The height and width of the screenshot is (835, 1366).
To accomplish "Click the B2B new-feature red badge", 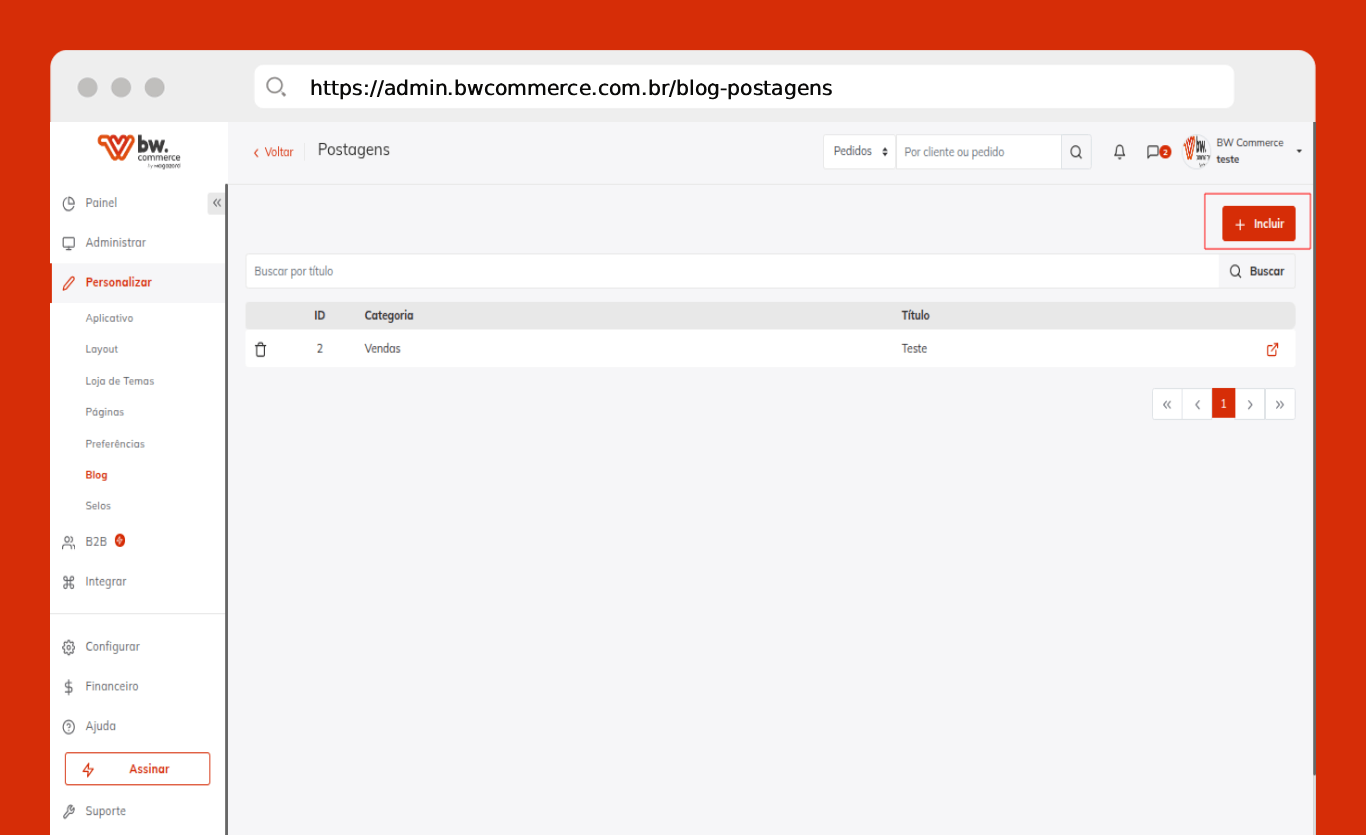I will point(120,541).
